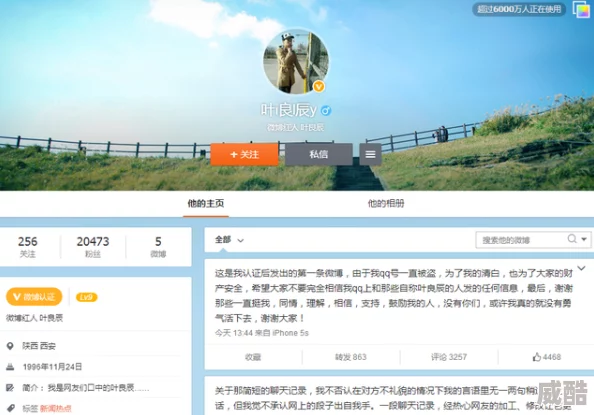This screenshot has width=594, height=415.
Task: Click the Lv9 level badge
Action: point(86,297)
